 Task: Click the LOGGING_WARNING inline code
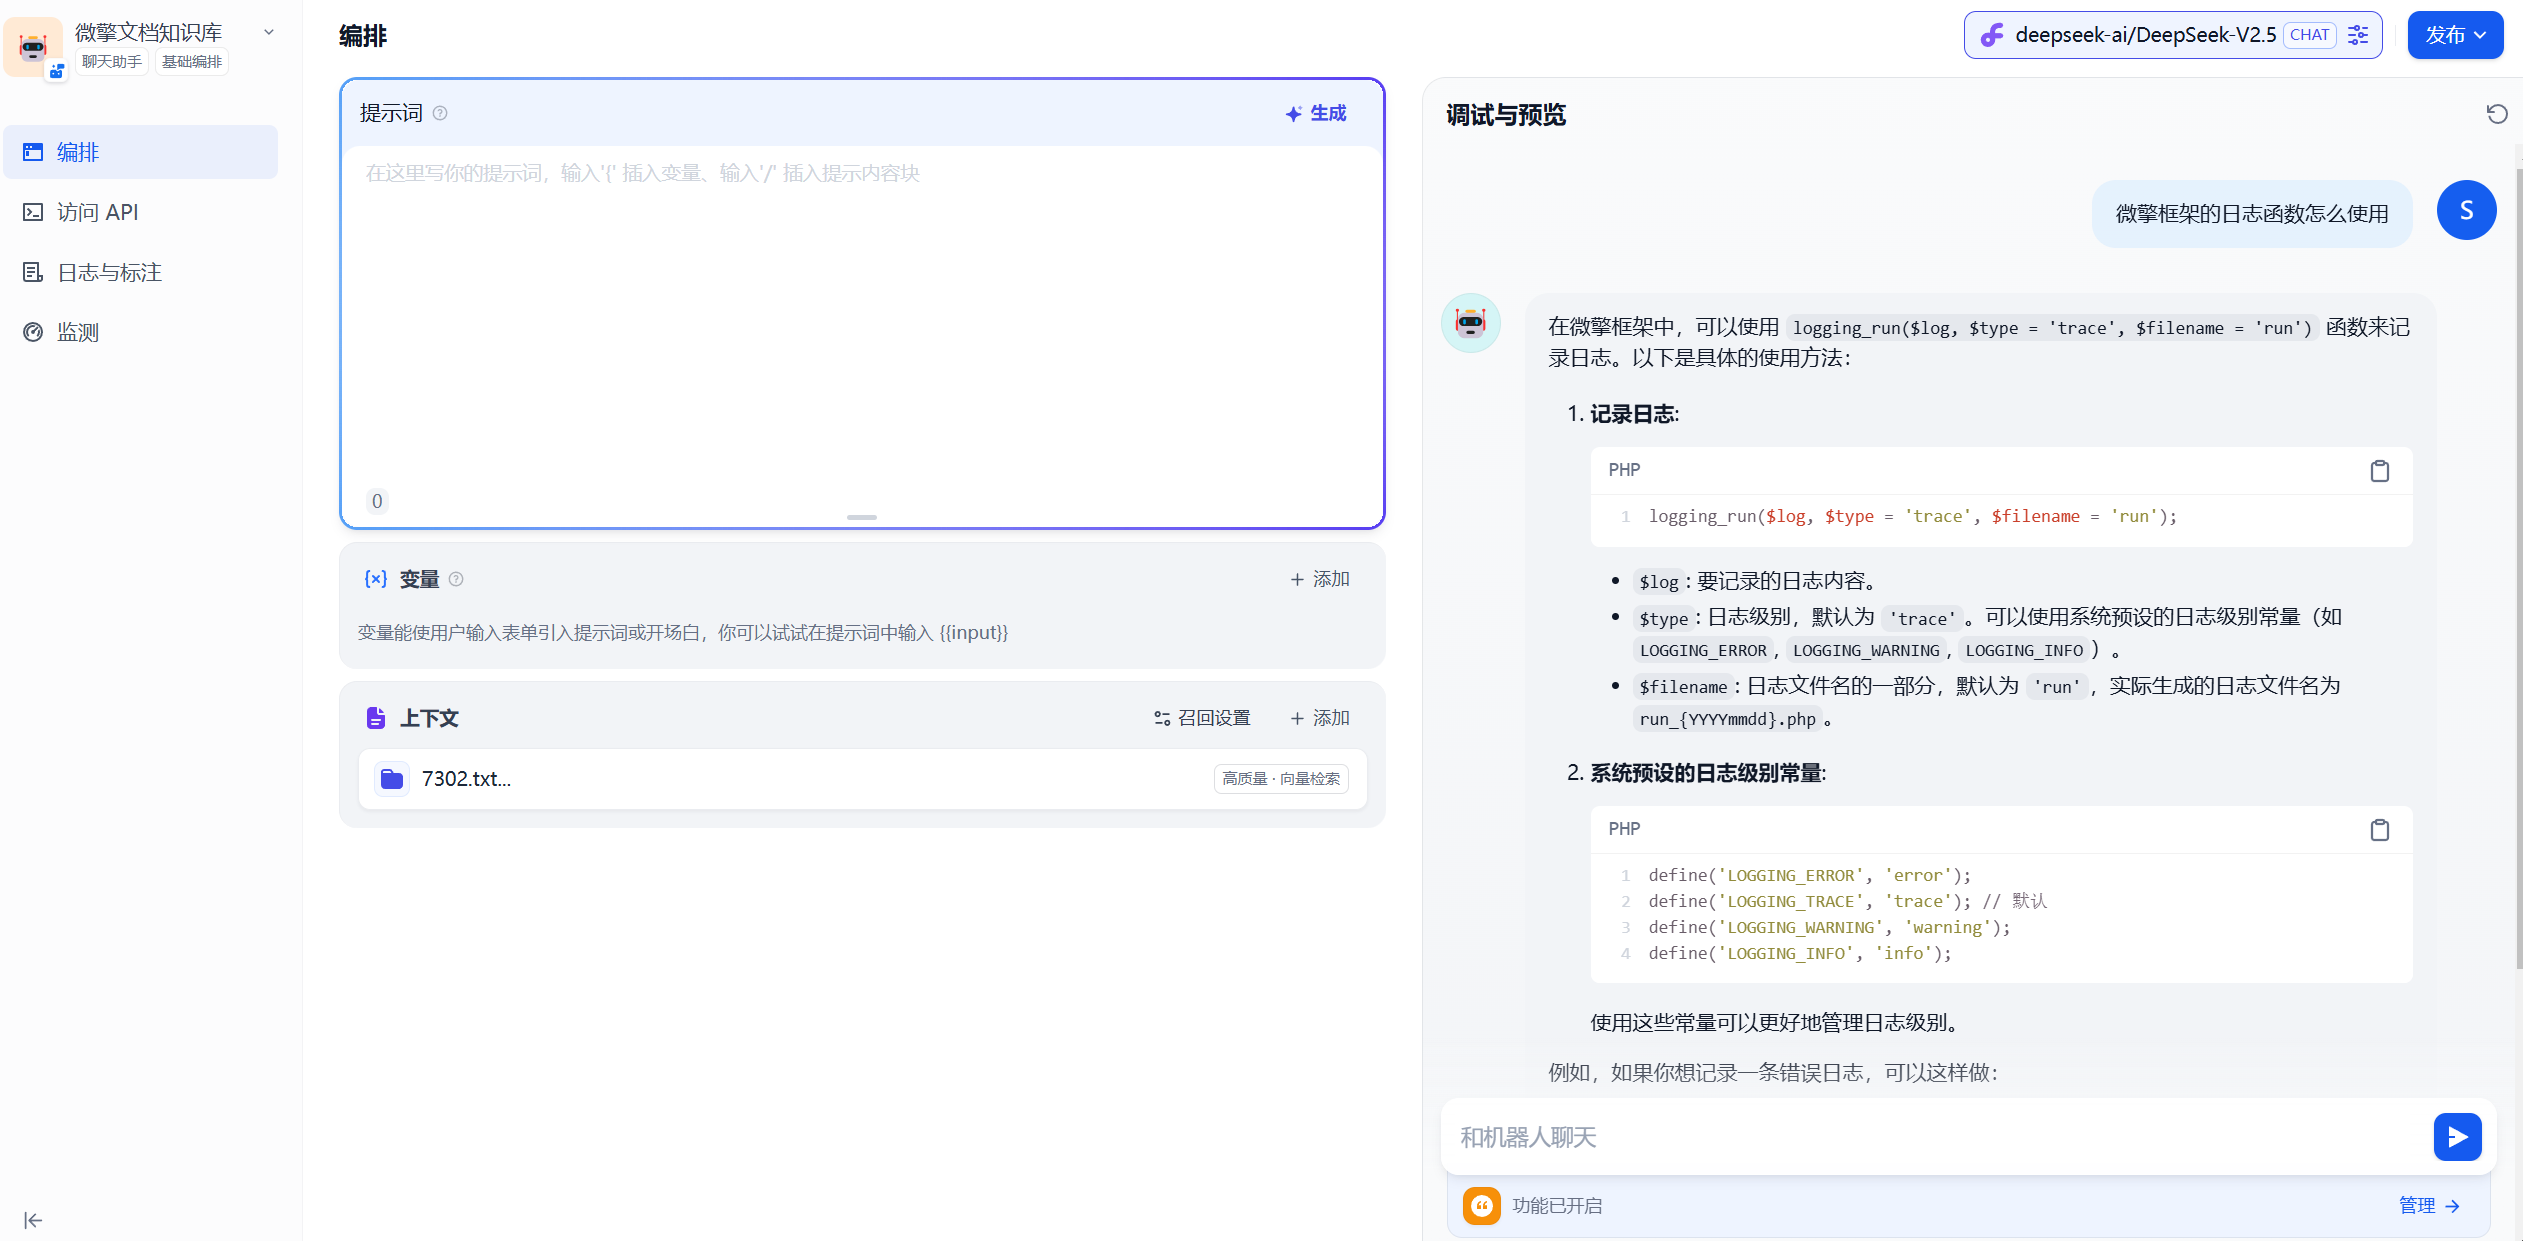[1866, 651]
